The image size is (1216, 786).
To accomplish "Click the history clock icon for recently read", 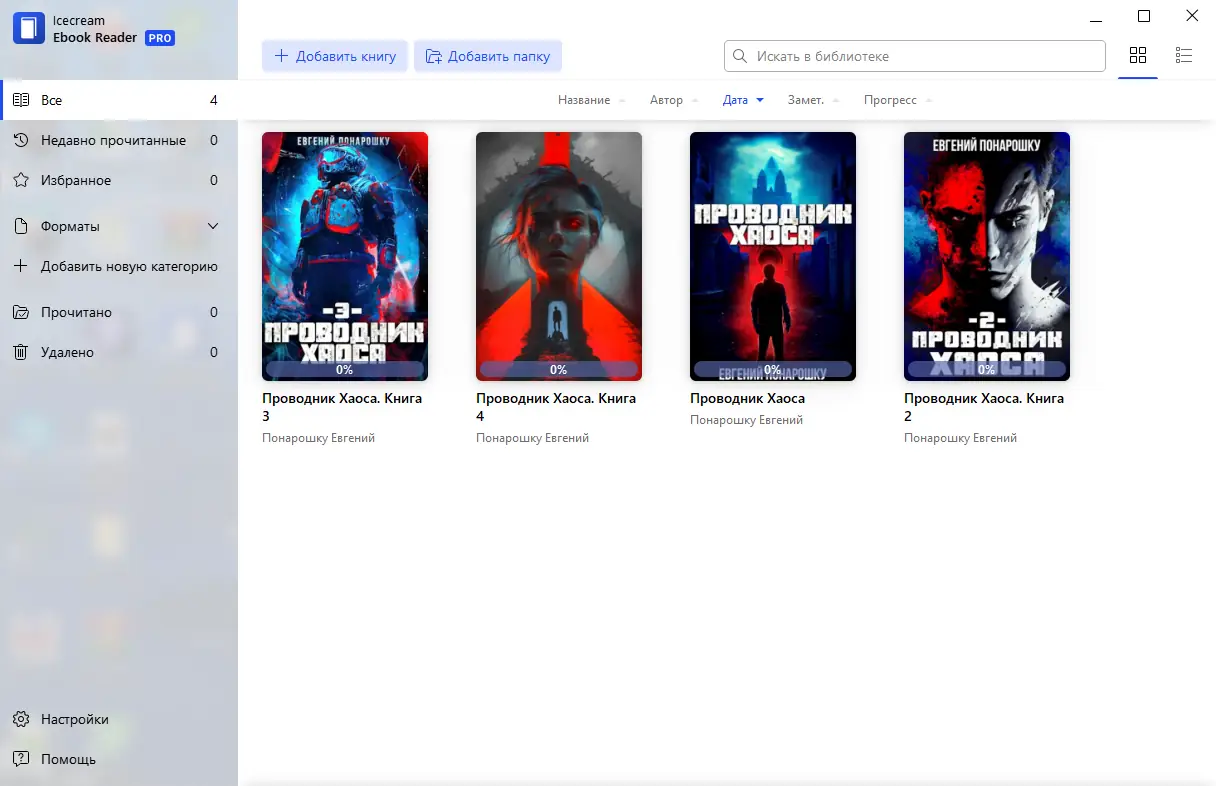I will coord(21,140).
